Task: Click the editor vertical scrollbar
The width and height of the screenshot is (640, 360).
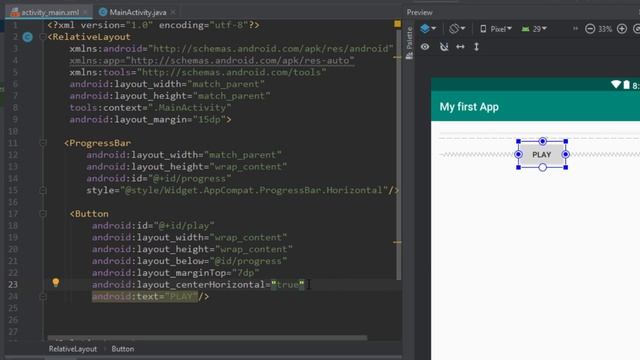Action: pos(398,155)
